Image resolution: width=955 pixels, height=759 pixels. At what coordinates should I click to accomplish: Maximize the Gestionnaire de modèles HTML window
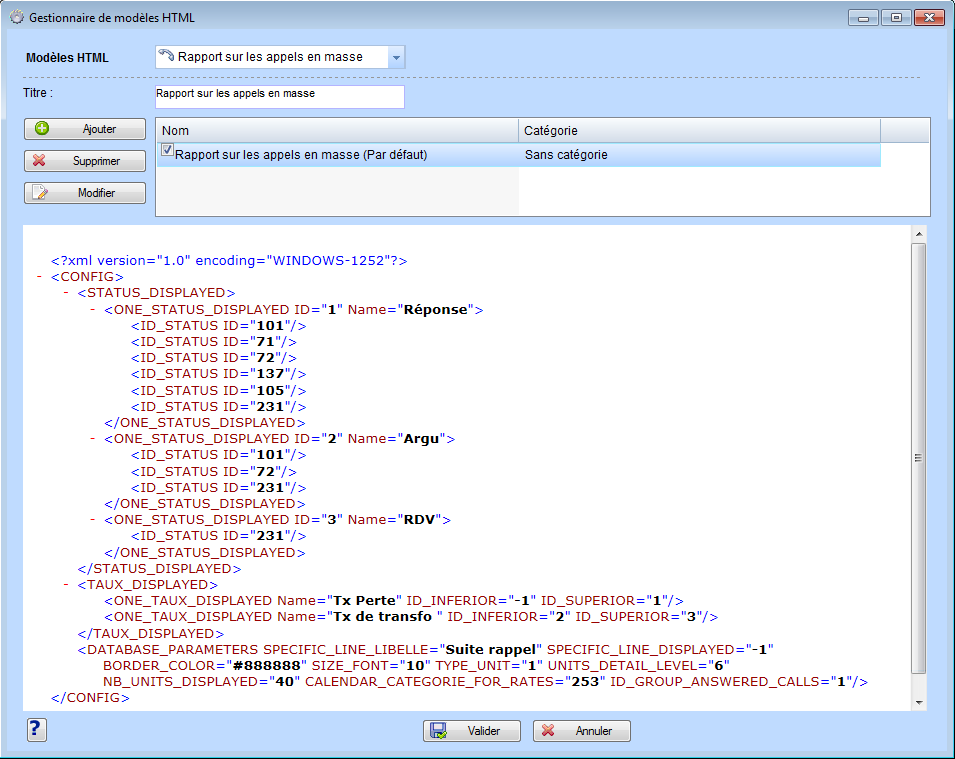pos(897,18)
